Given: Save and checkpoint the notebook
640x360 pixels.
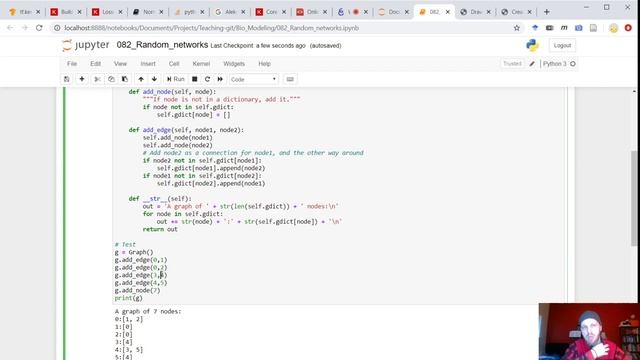Looking at the screenshot, I should [x=67, y=79].
